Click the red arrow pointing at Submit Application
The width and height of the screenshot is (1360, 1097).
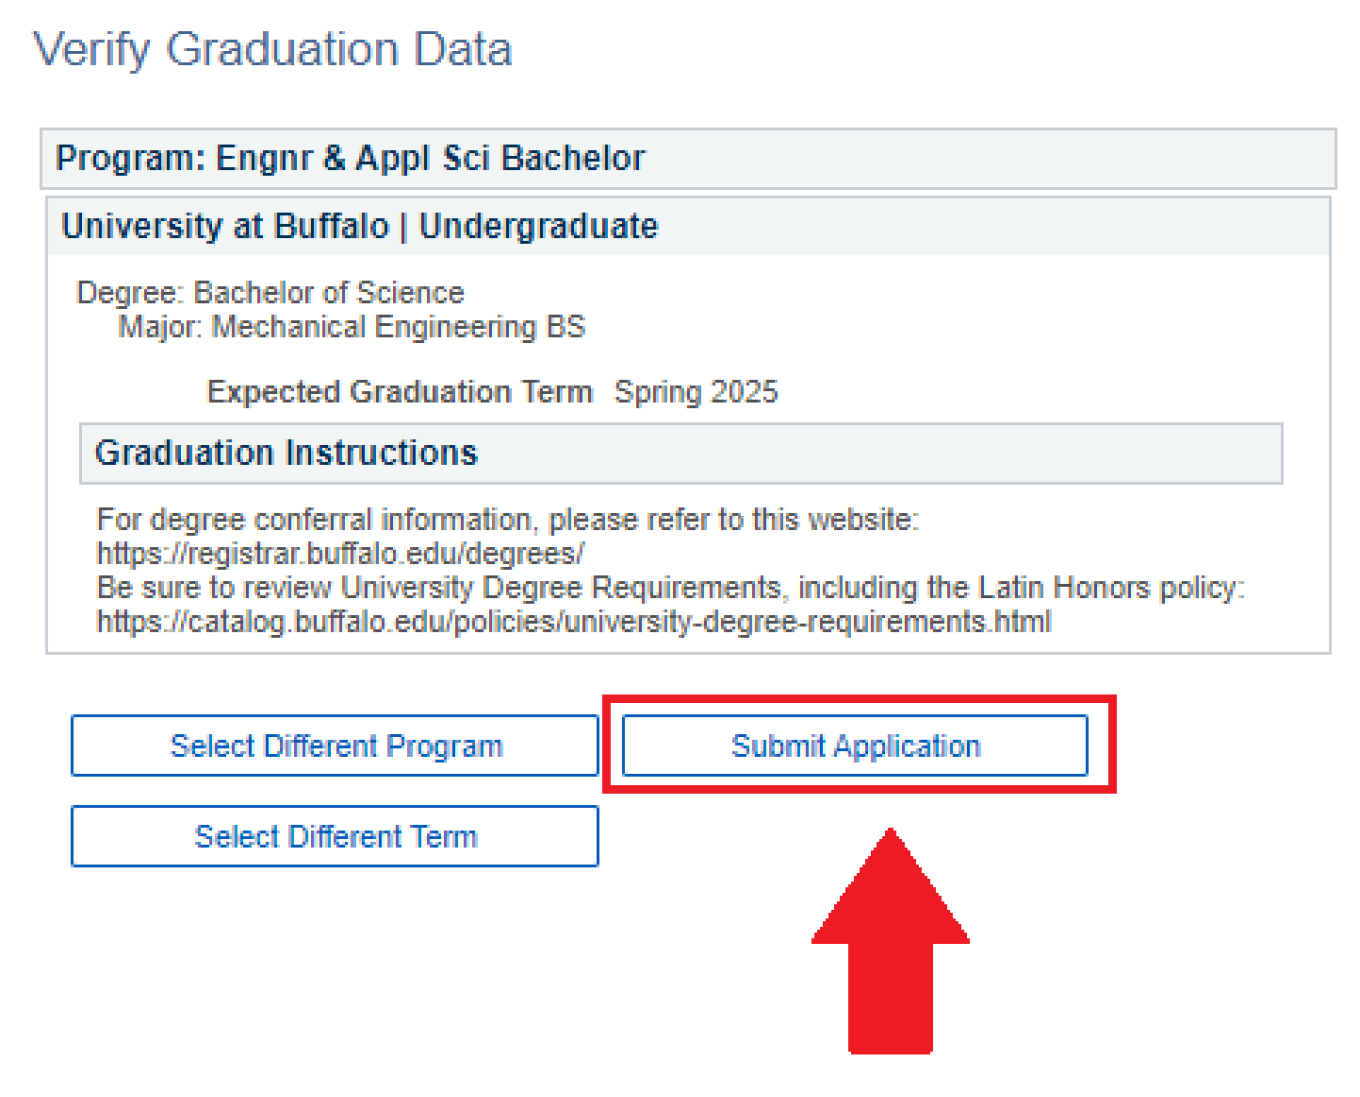(889, 940)
